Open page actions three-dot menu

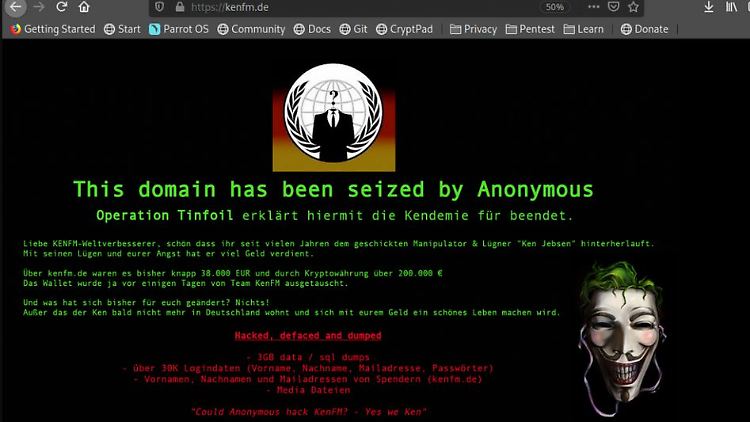pos(594,7)
